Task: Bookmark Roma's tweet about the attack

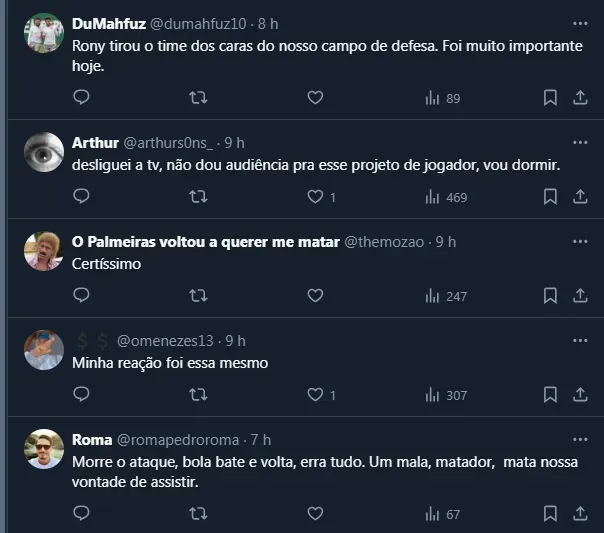Action: tap(550, 514)
